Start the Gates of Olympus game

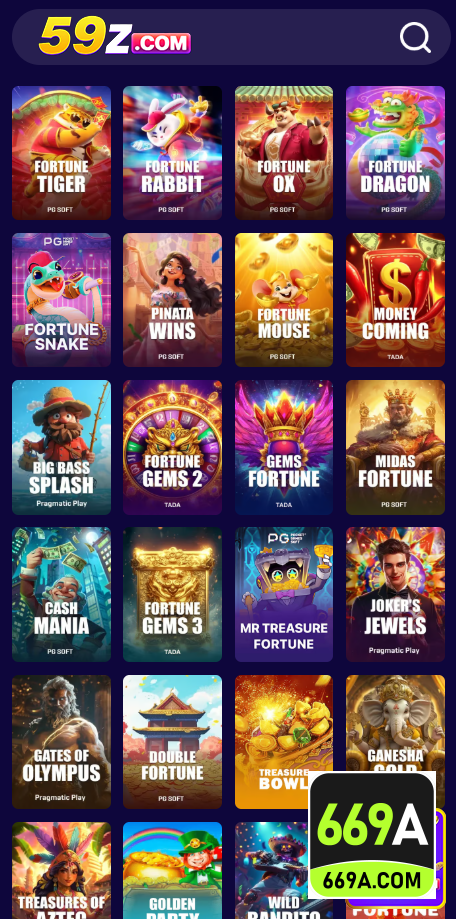click(62, 742)
